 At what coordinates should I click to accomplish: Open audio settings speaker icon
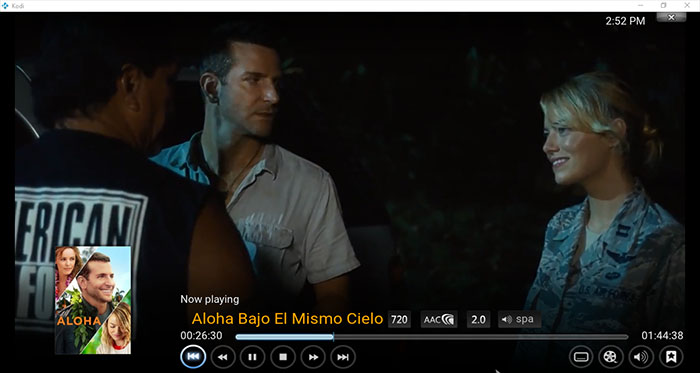641,356
